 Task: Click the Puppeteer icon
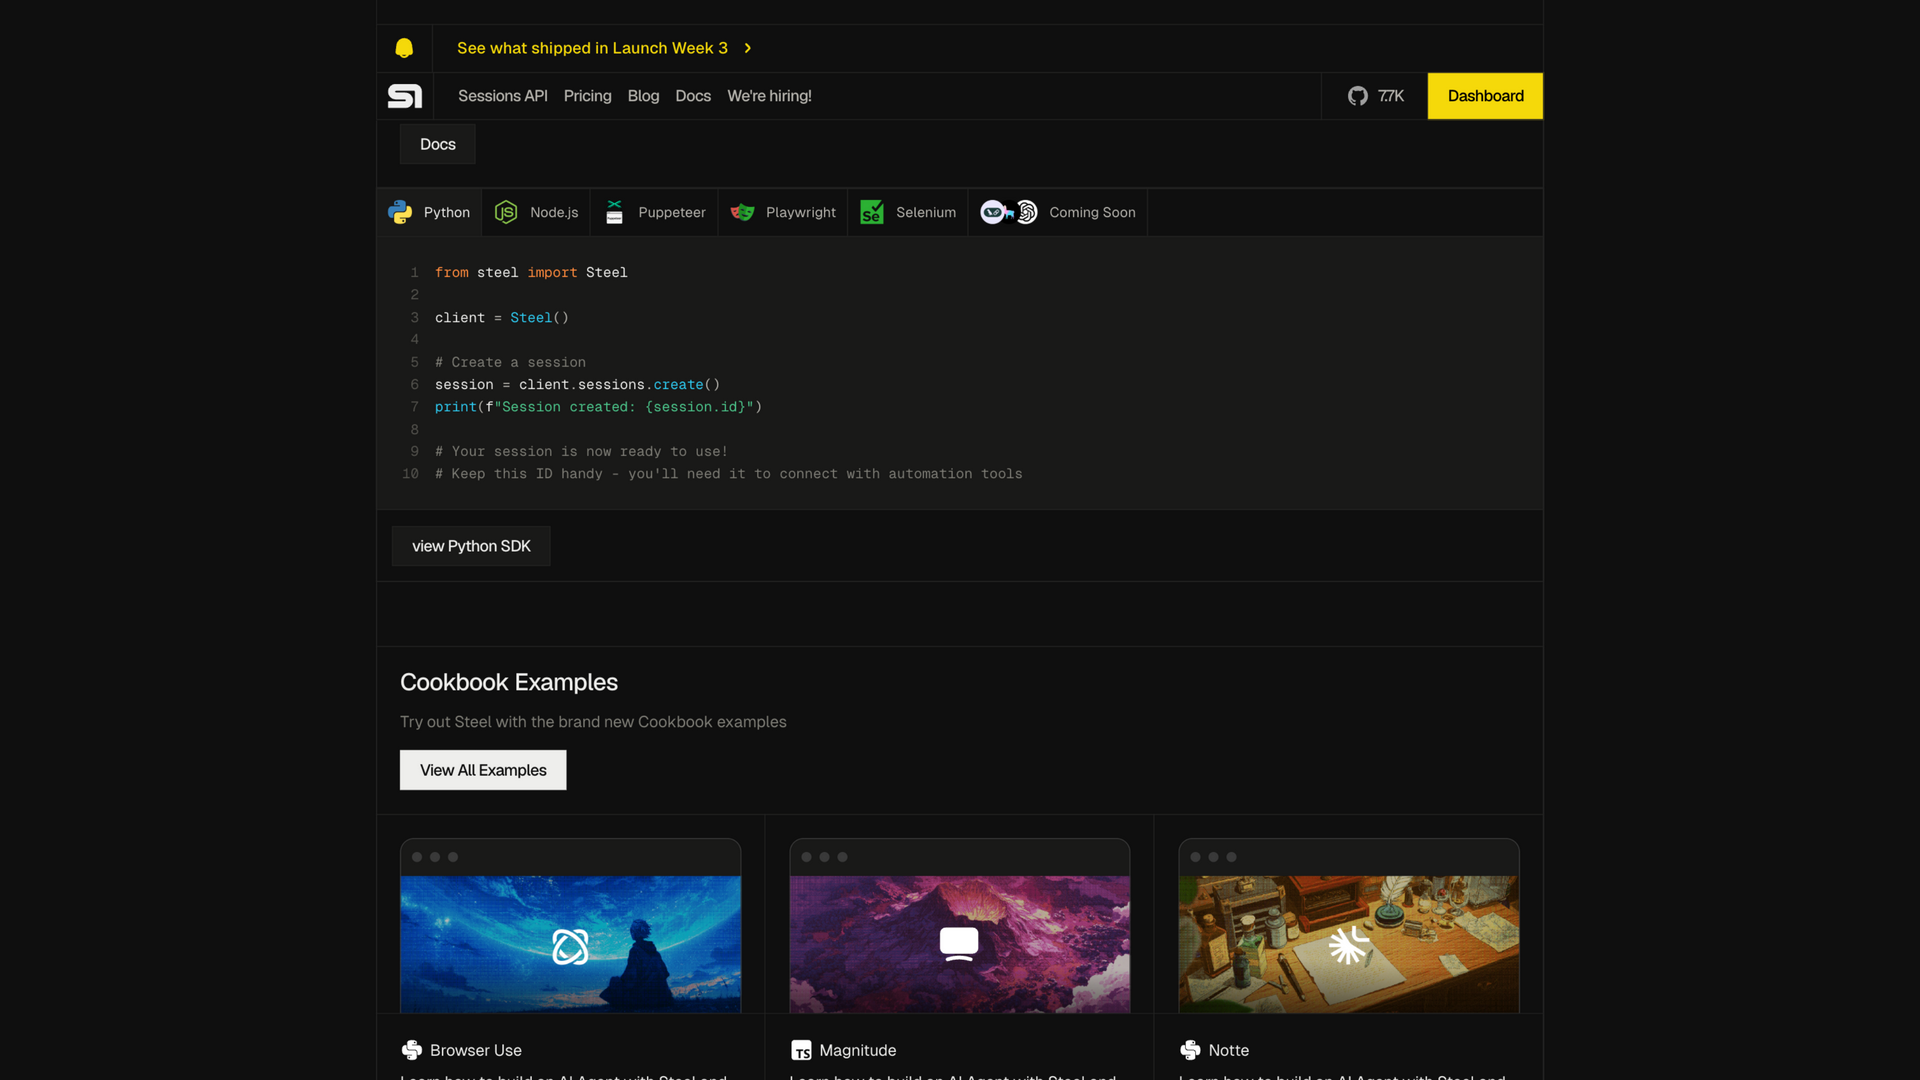pyautogui.click(x=614, y=212)
